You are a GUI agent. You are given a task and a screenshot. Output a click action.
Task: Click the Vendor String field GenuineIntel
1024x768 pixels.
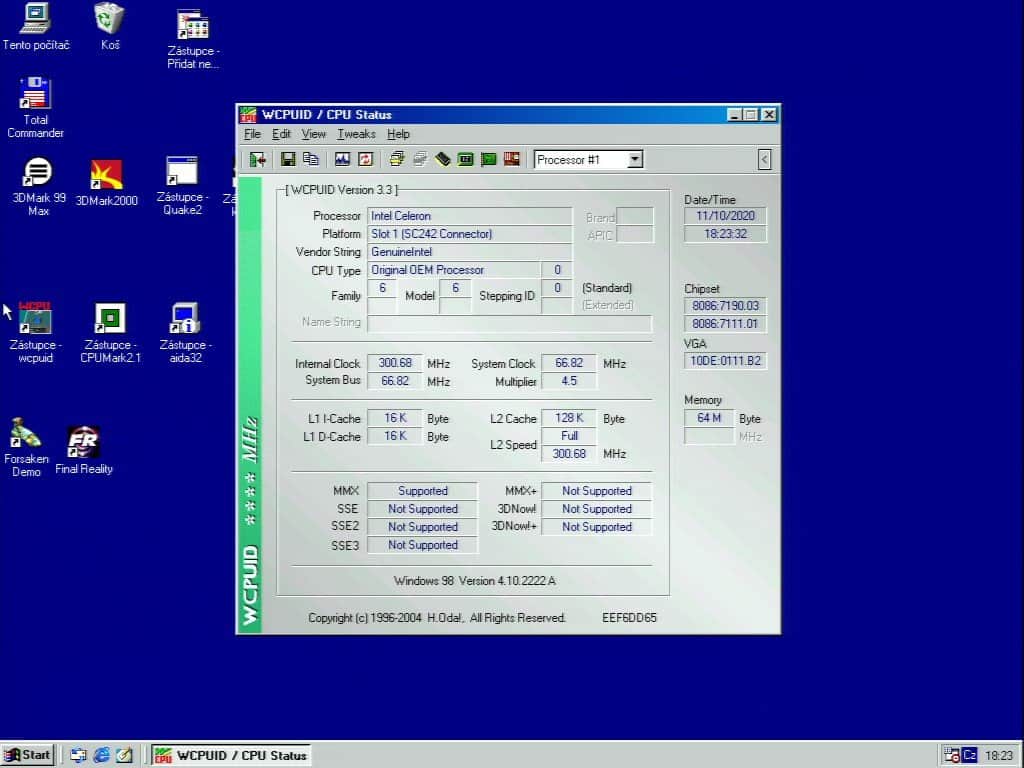coord(470,251)
